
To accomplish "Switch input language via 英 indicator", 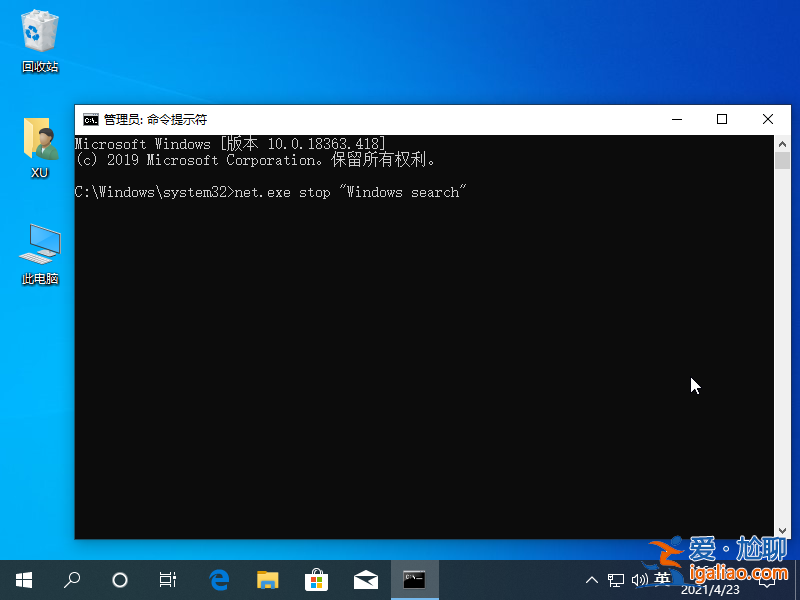I will (663, 580).
